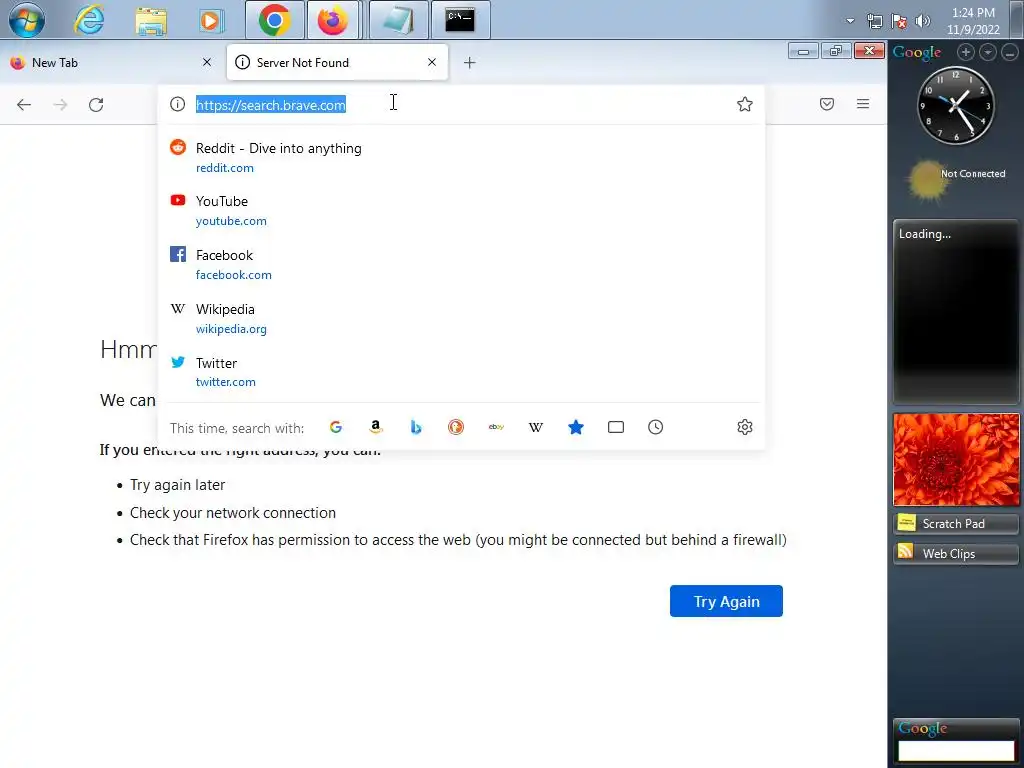Click the Google sidebar search box
Screen dimensions: 1024x768
[x=956, y=750]
